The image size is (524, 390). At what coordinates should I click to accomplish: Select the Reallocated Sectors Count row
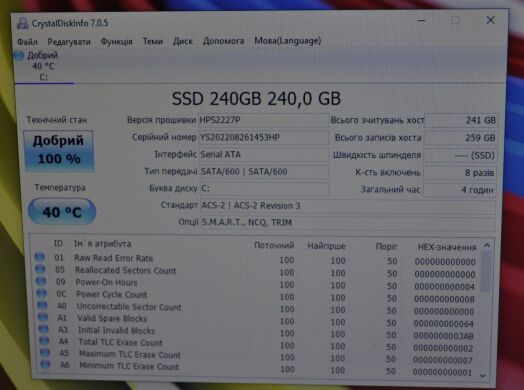coord(256,272)
